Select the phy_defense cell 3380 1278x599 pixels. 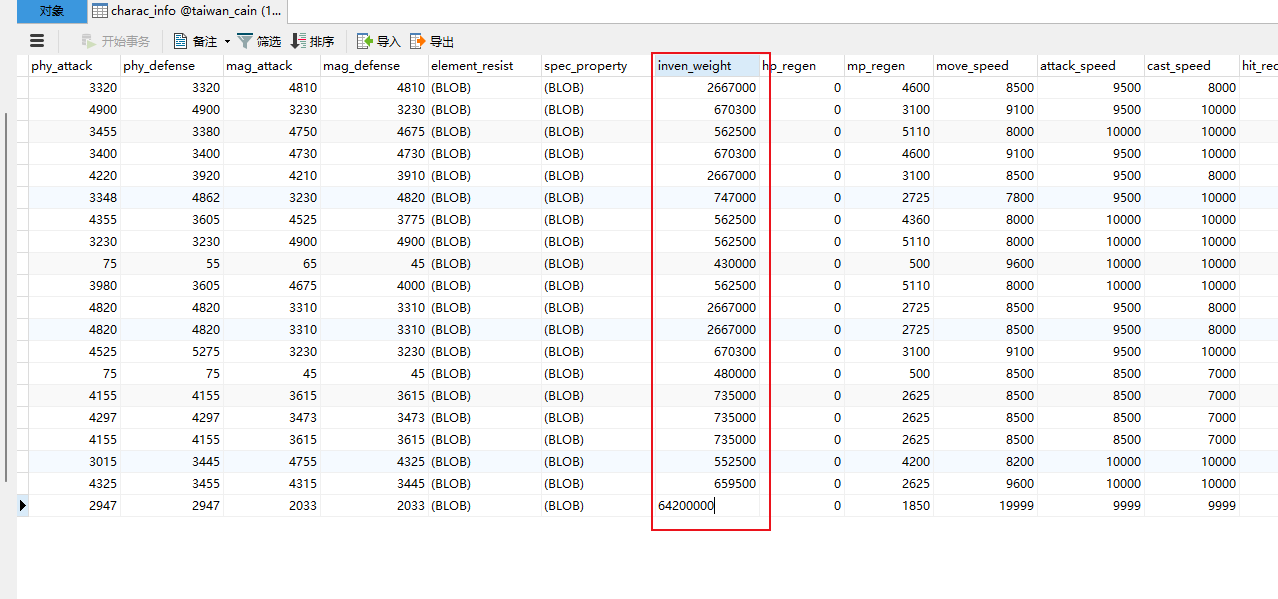tap(172, 132)
